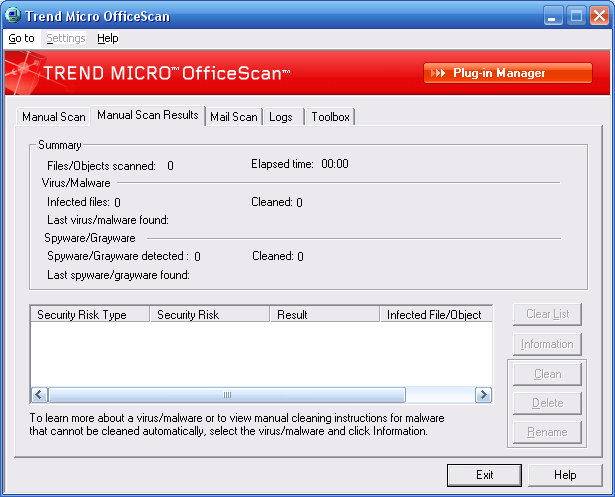Viewport: 615px width, 497px height.
Task: Open the Plug-in Manager button
Action: tap(508, 73)
